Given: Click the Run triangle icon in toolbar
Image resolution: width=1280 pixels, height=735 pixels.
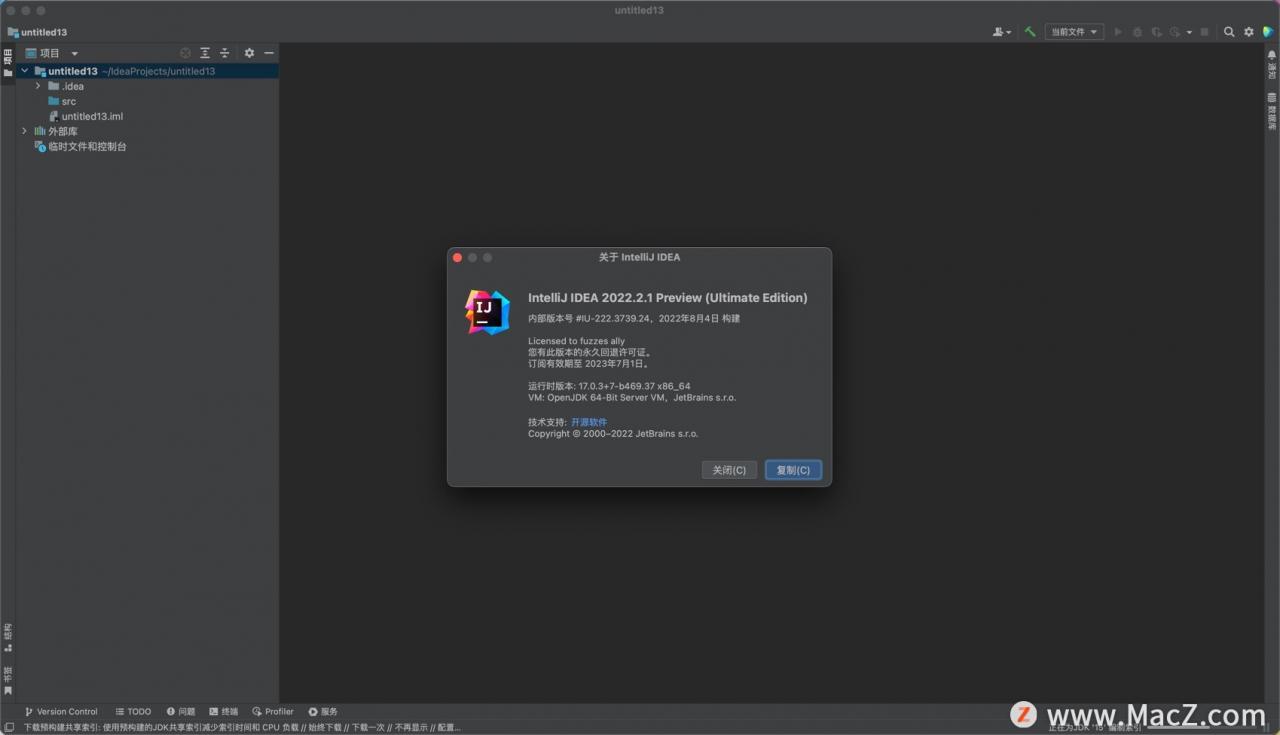Looking at the screenshot, I should pyautogui.click(x=1118, y=32).
